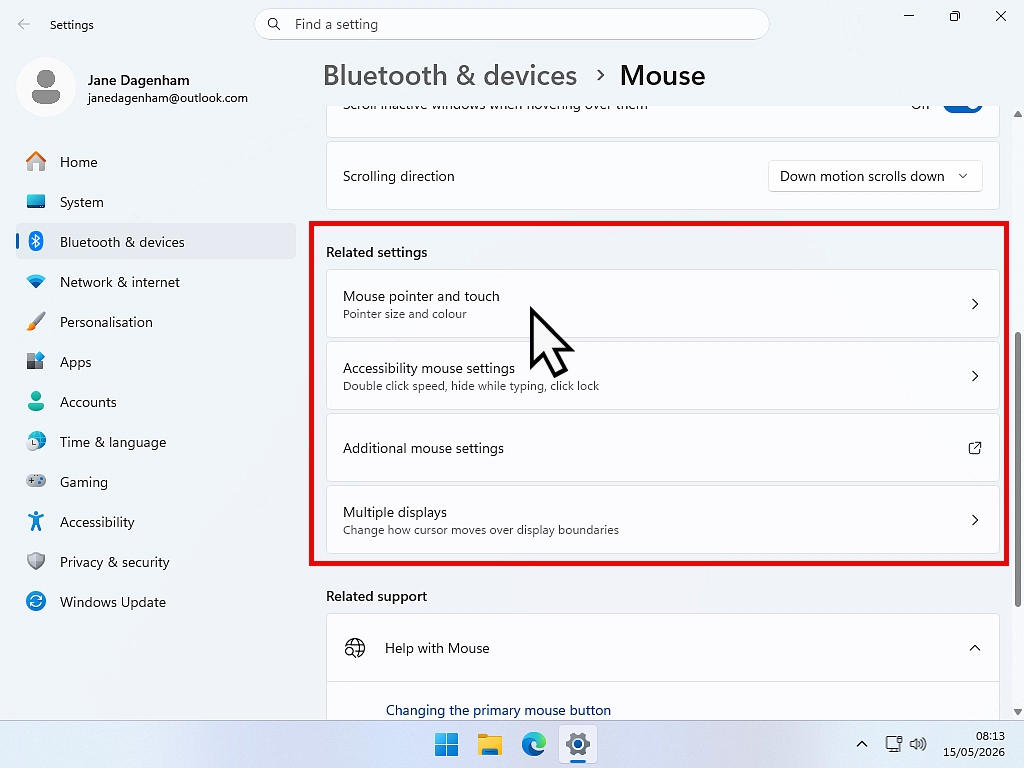This screenshot has height=768, width=1024.
Task: Open Changing the primary mouse button link
Action: pos(498,710)
